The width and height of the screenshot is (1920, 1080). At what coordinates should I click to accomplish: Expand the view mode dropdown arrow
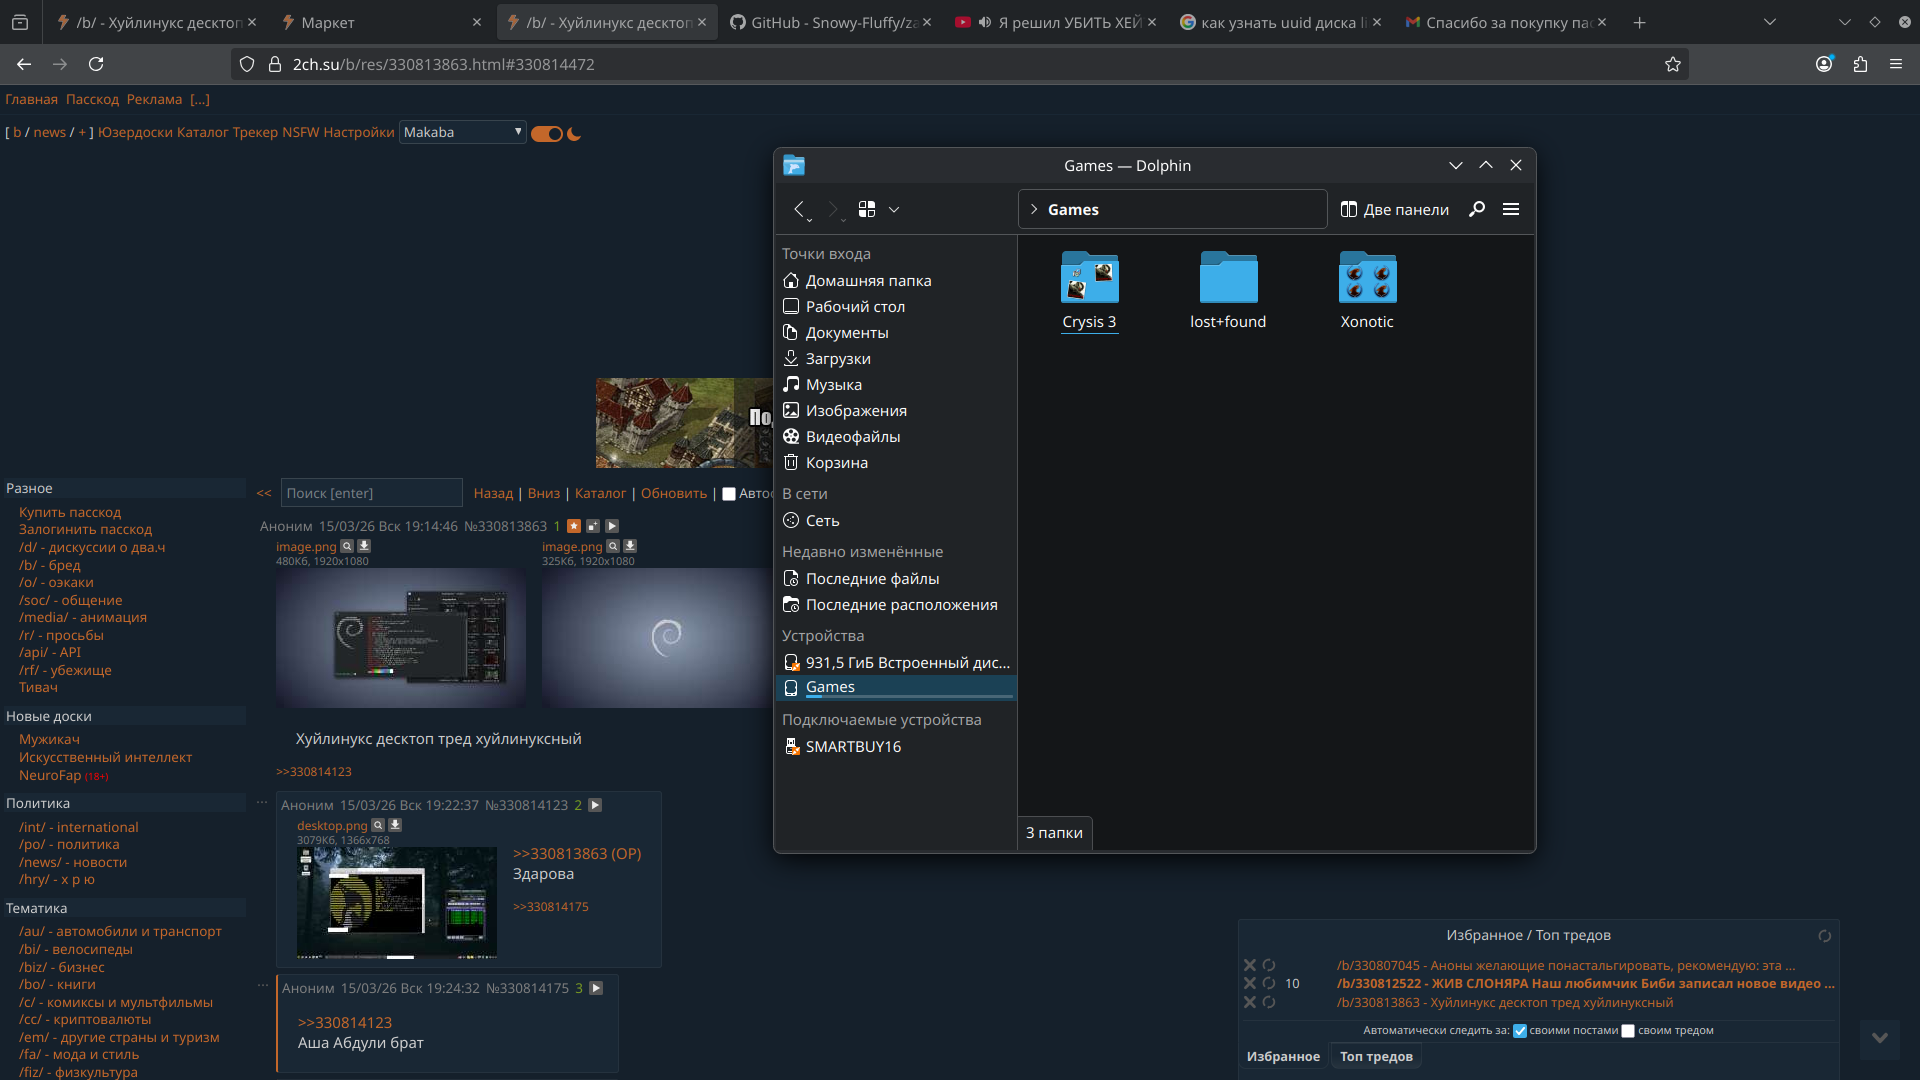coord(894,209)
